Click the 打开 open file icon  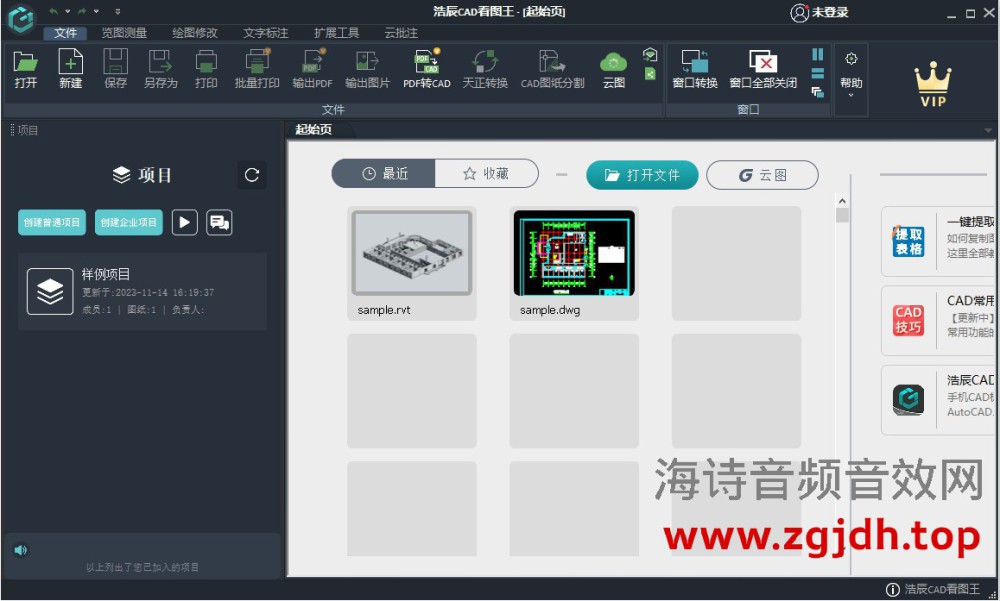pyautogui.click(x=26, y=69)
